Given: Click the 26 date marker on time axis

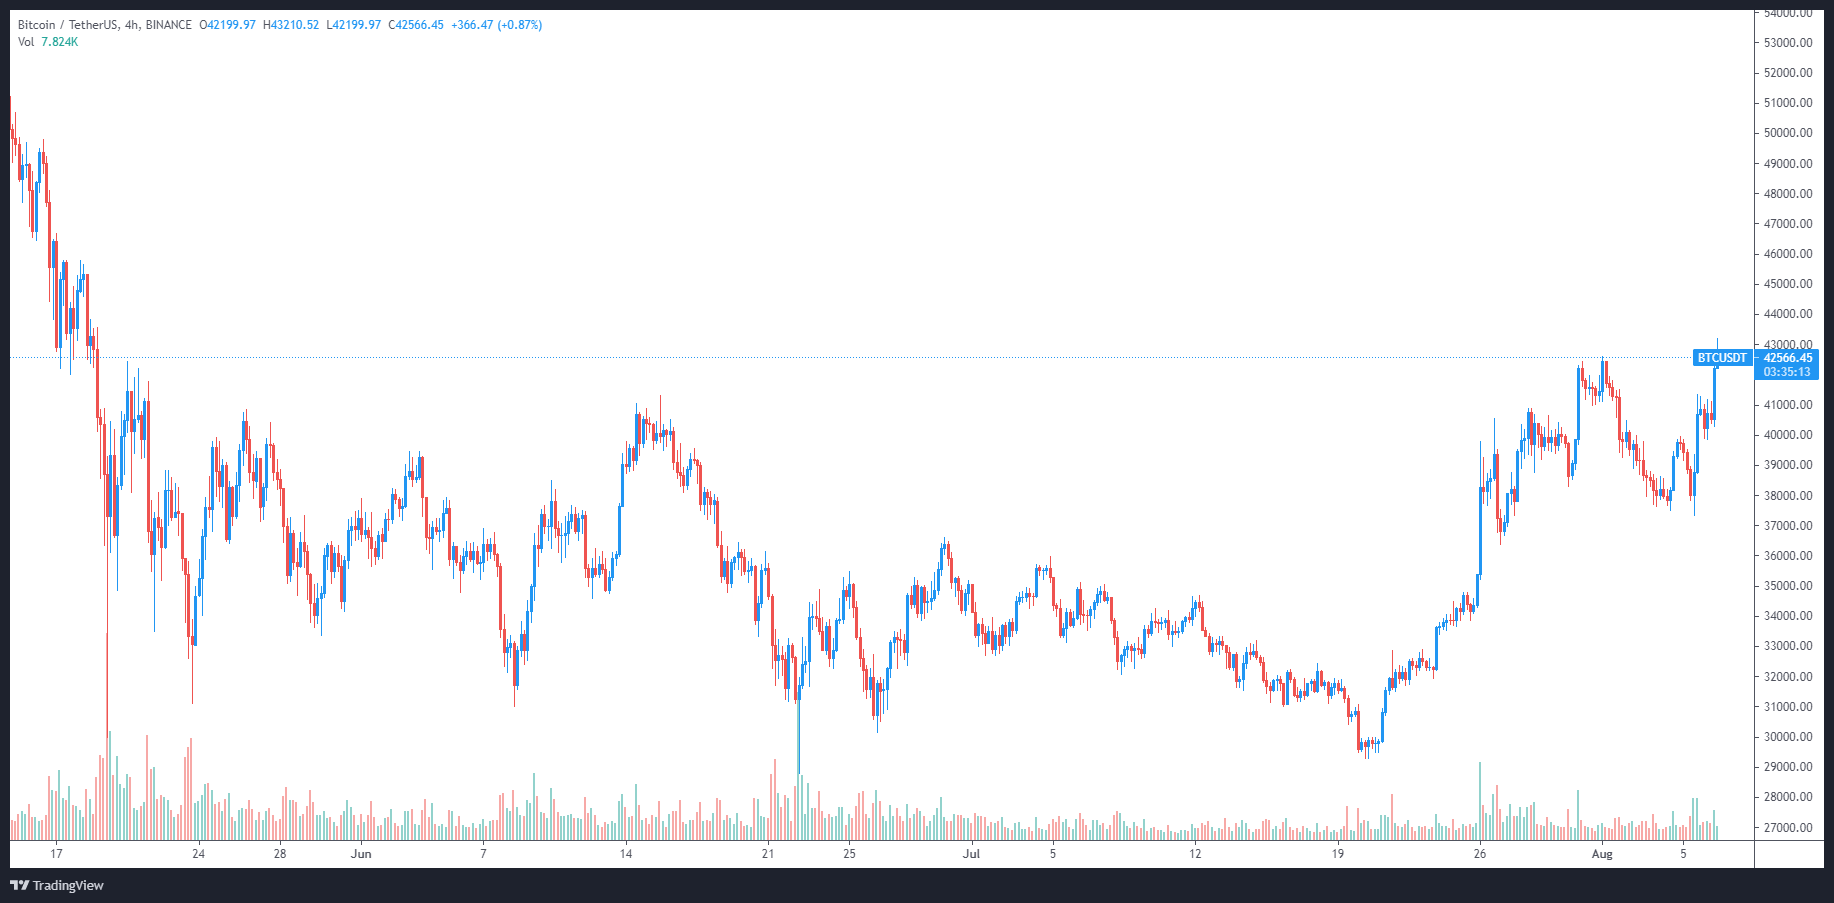Looking at the screenshot, I should pos(1480,854).
